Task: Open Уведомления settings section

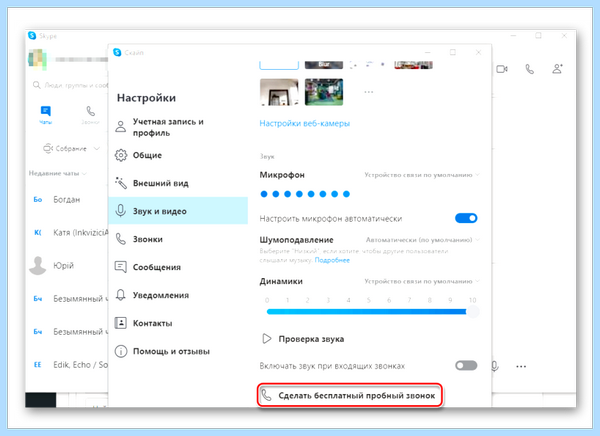Action: click(178, 295)
